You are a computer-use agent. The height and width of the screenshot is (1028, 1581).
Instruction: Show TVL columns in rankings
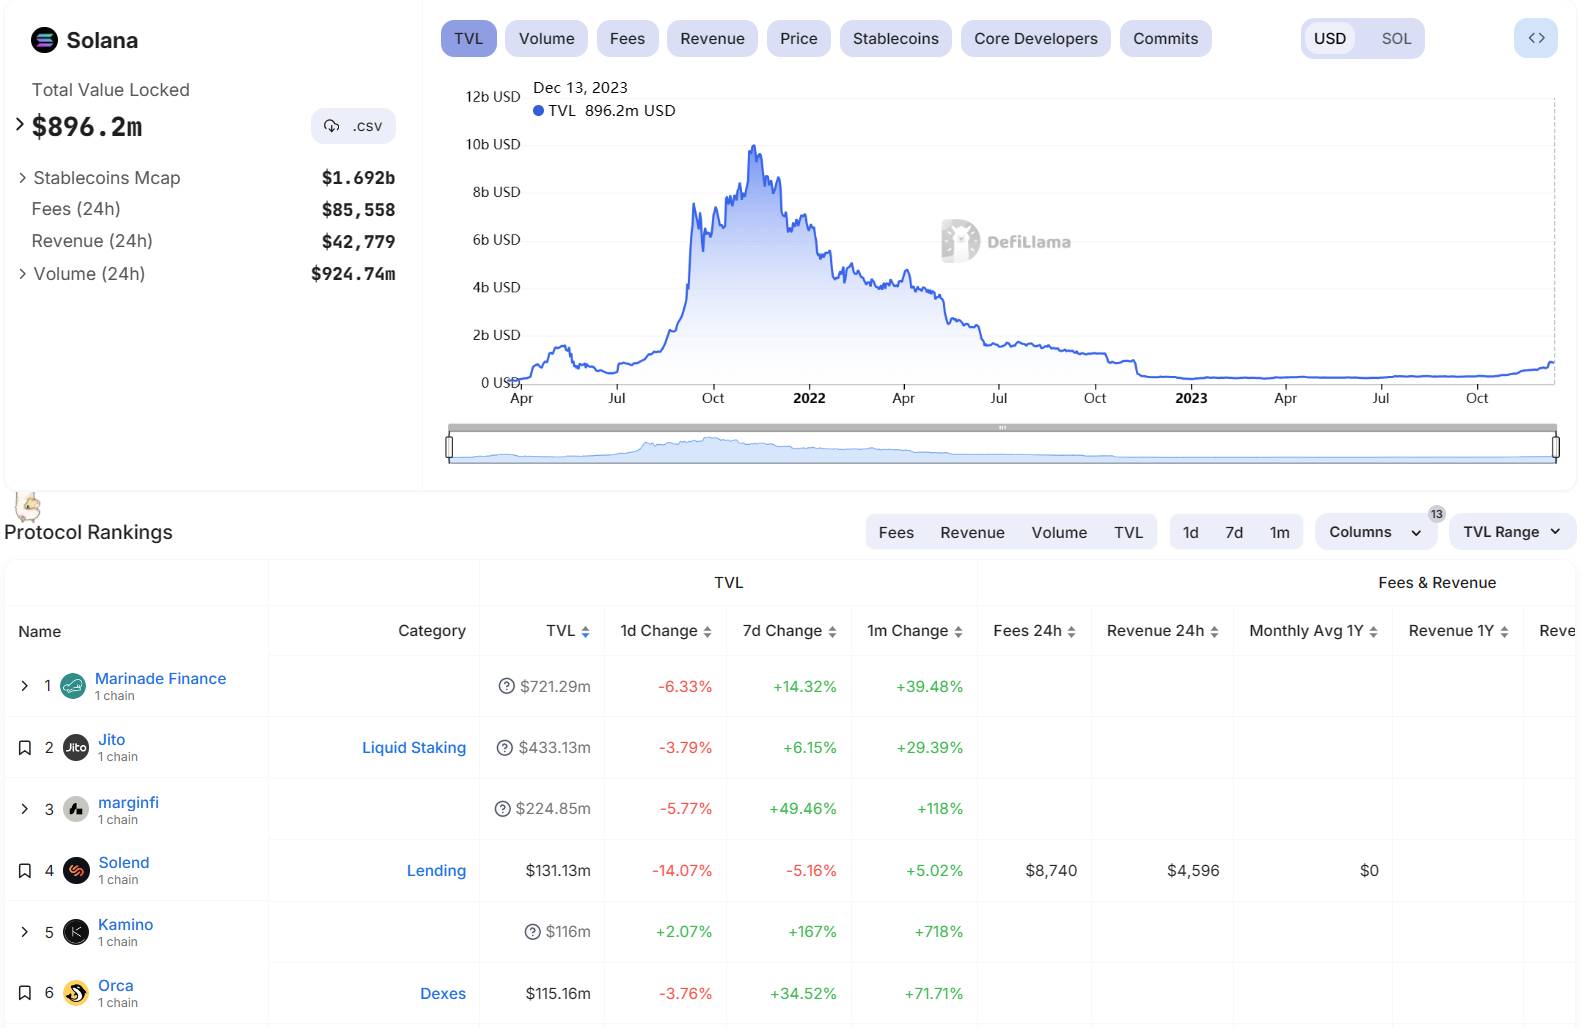[1128, 532]
